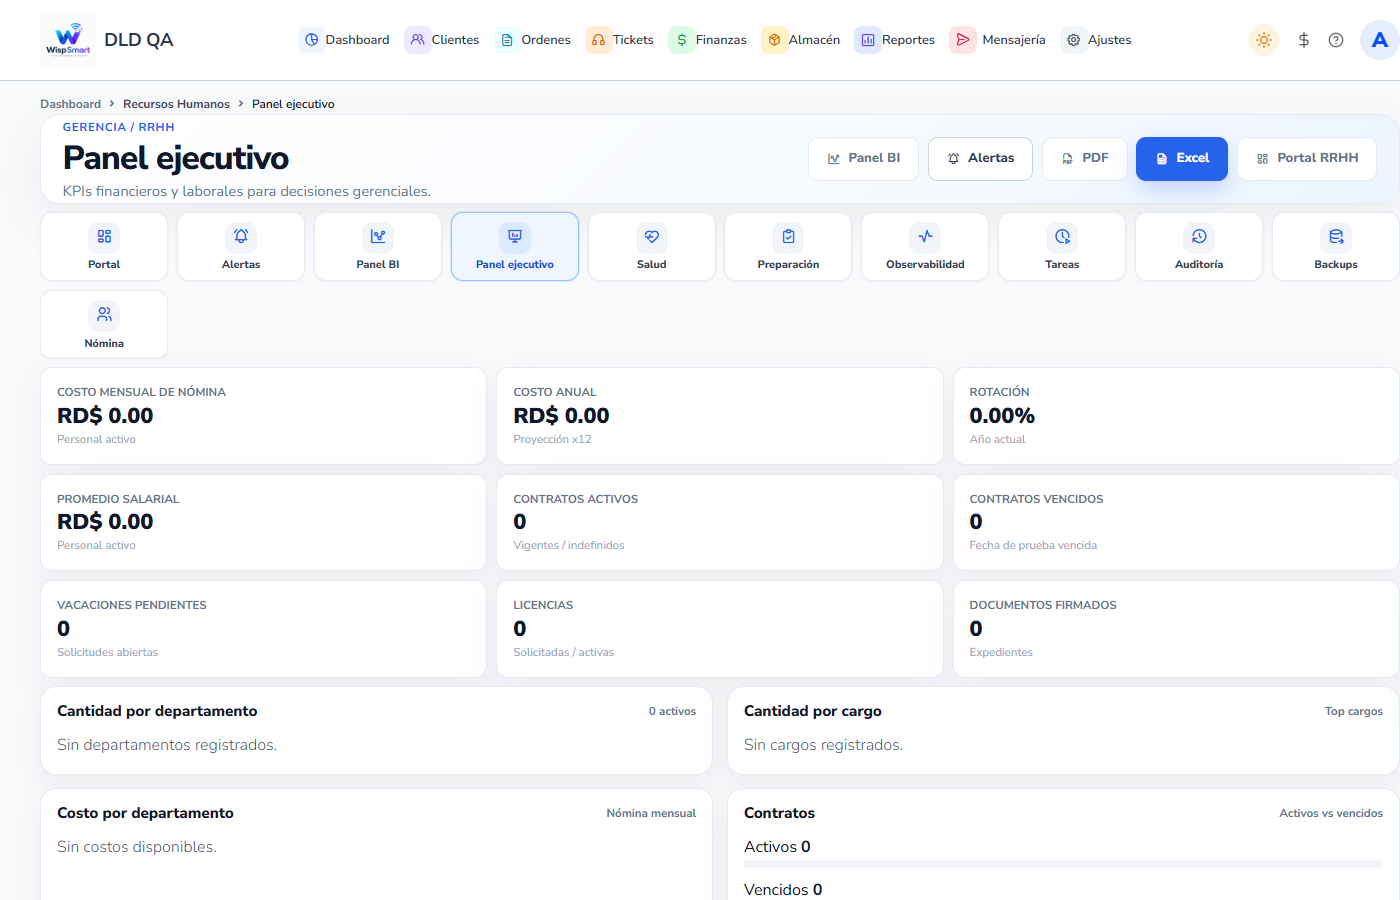Open the Observabilidad module tile

[x=925, y=247]
